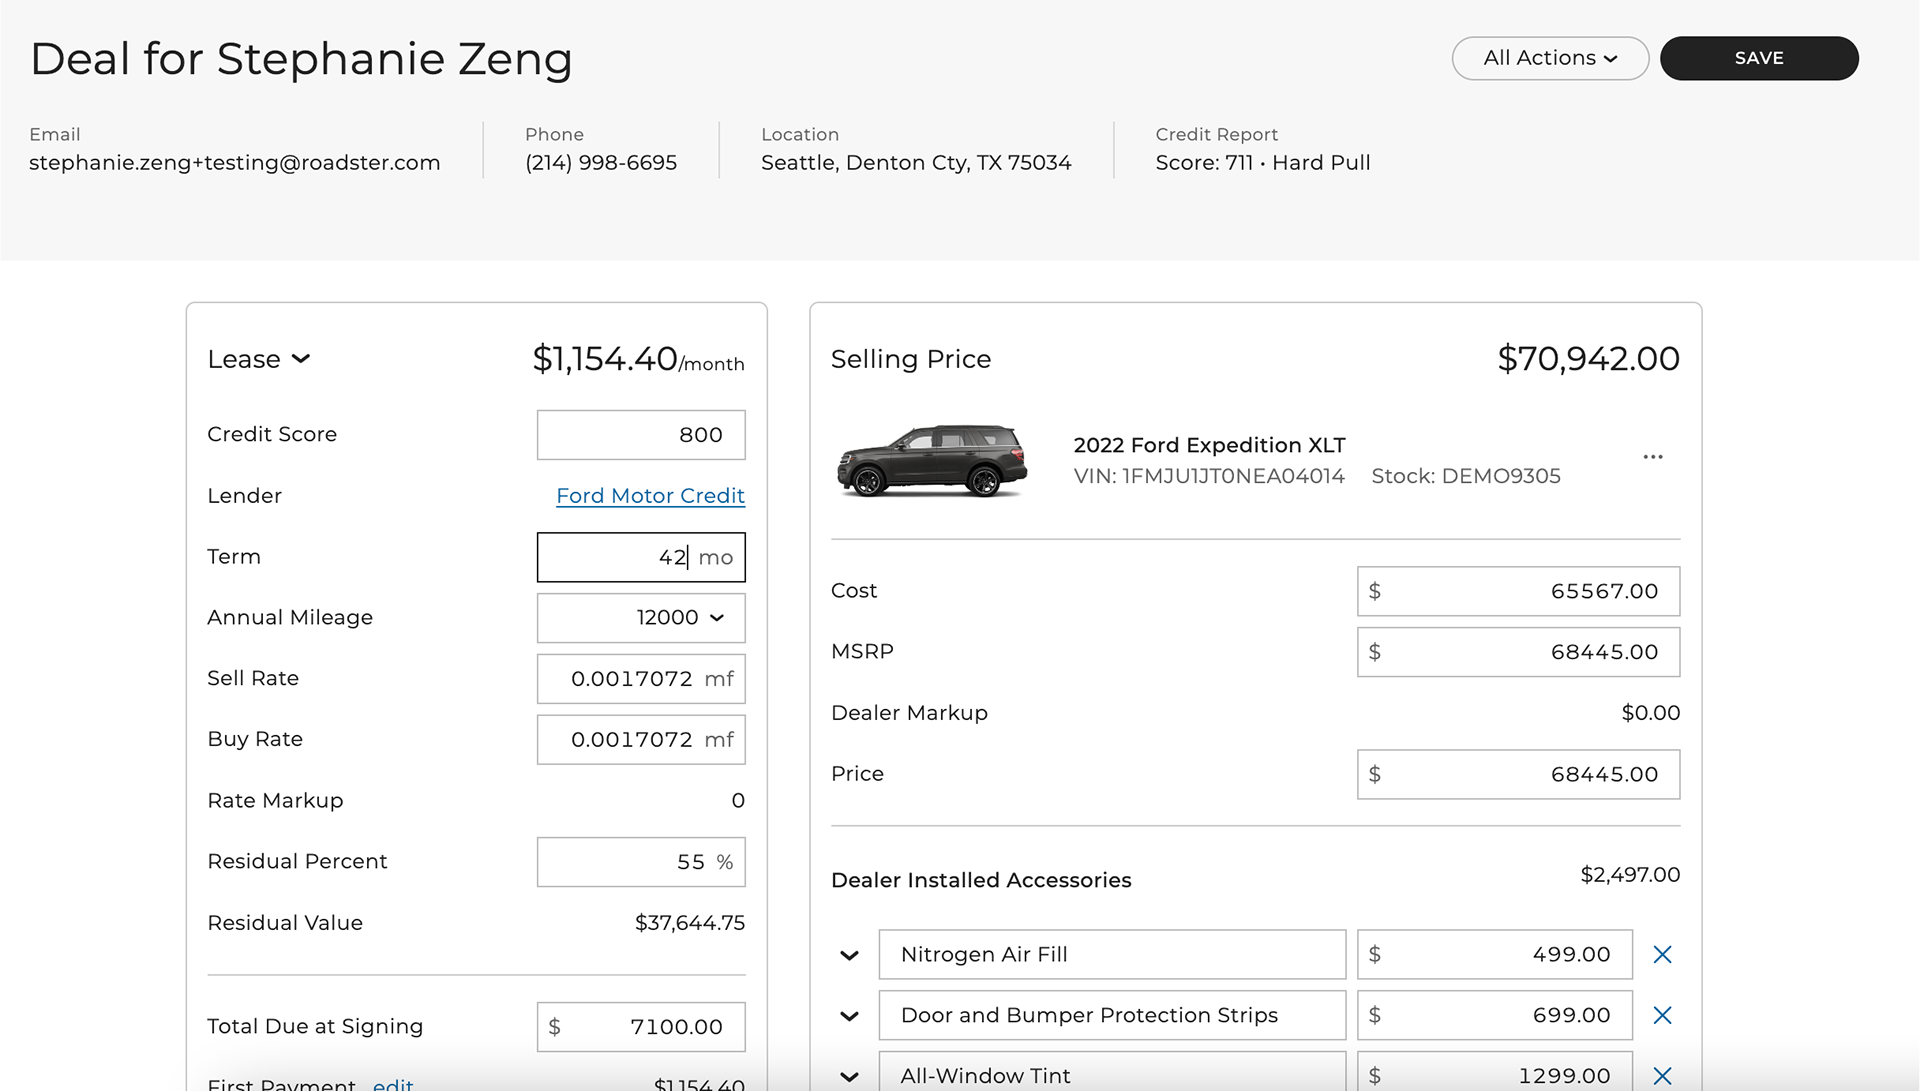Remove the Nitrogen Air Fill accessory
This screenshot has height=1091, width=1920.
(x=1662, y=954)
